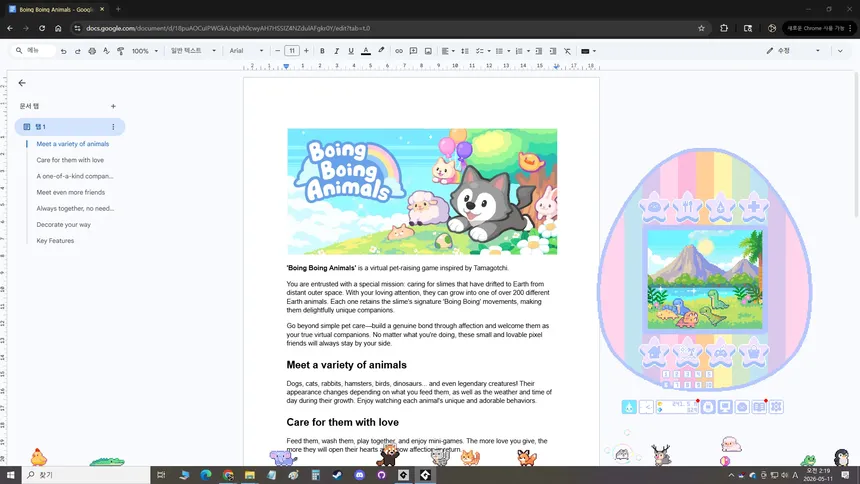Reload the page in Chrome
The height and width of the screenshot is (484, 860).
[x=42, y=28]
